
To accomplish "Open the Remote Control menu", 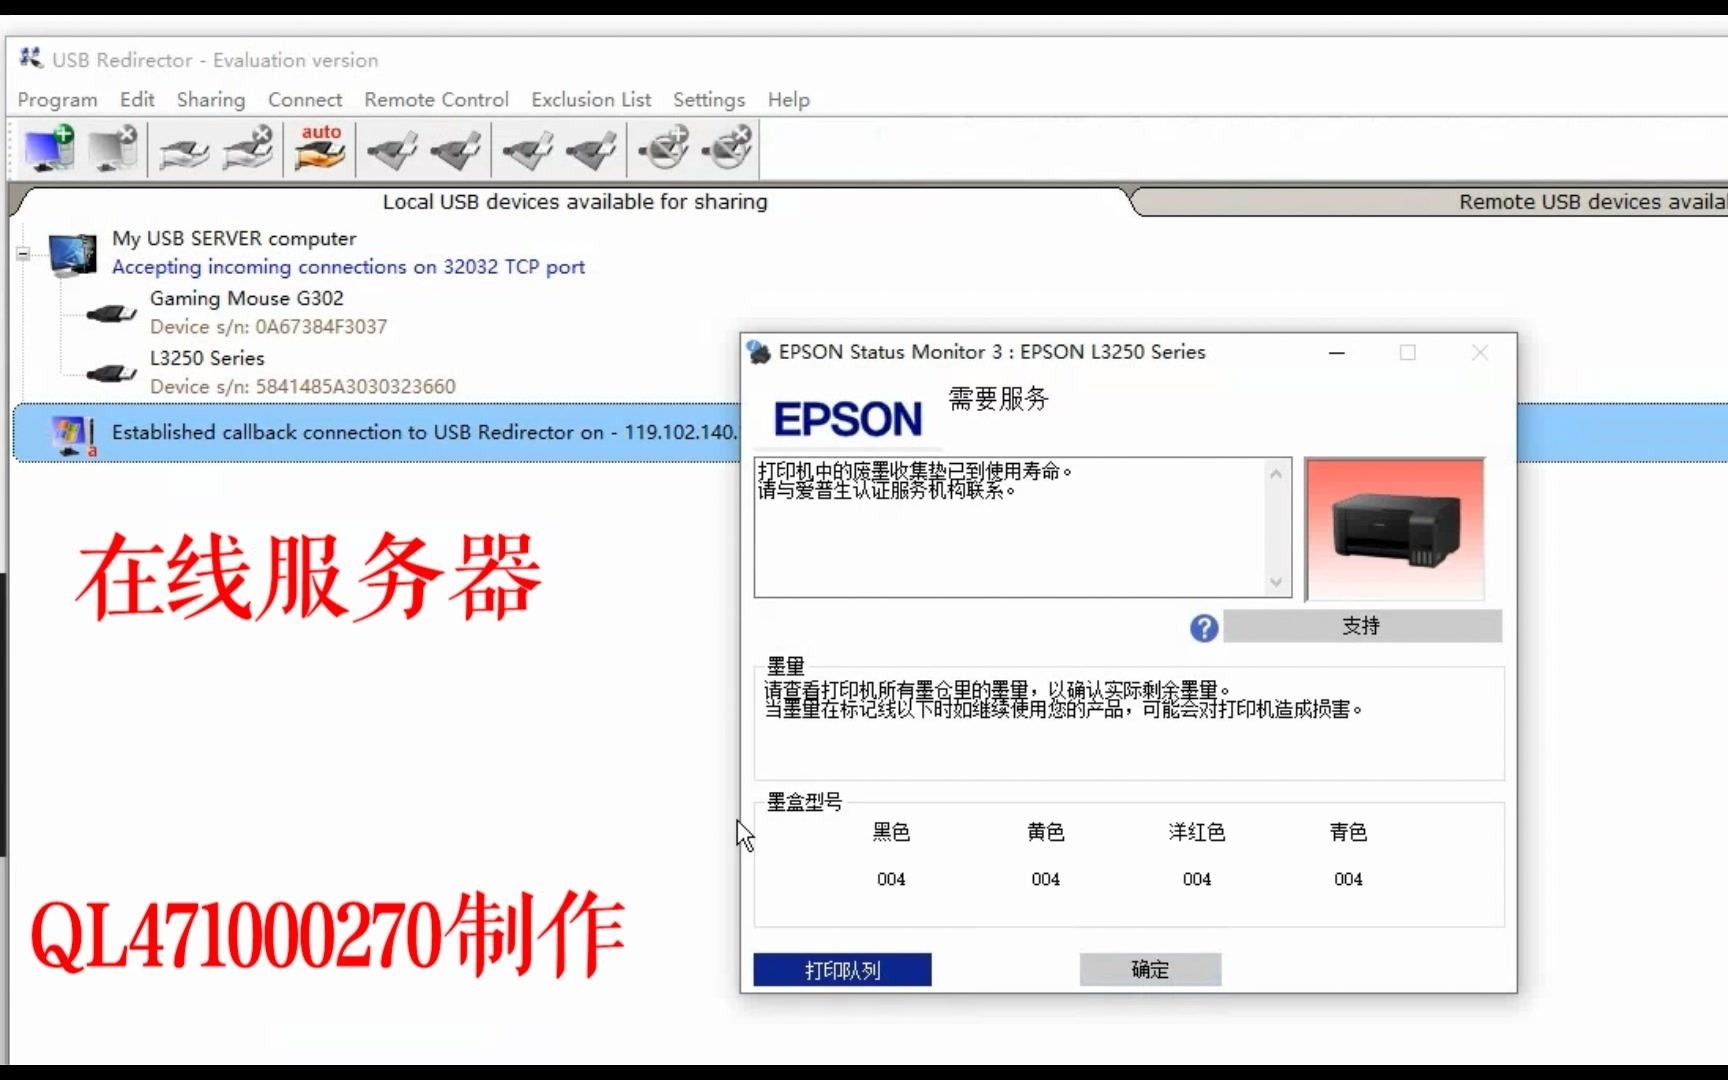I will 435,100.
